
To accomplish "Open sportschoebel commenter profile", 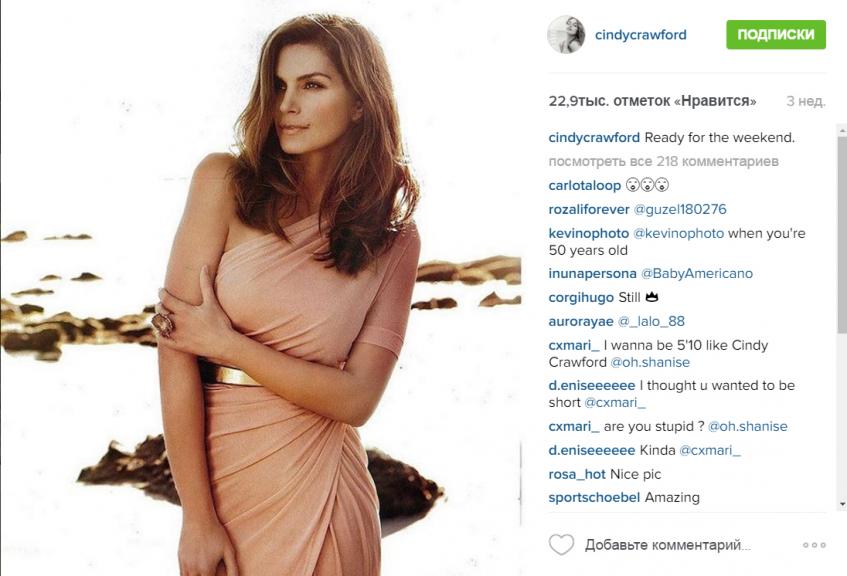I will (594, 497).
